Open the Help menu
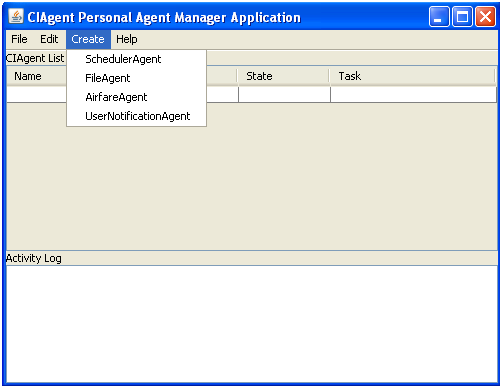502x388 pixels. click(x=127, y=39)
